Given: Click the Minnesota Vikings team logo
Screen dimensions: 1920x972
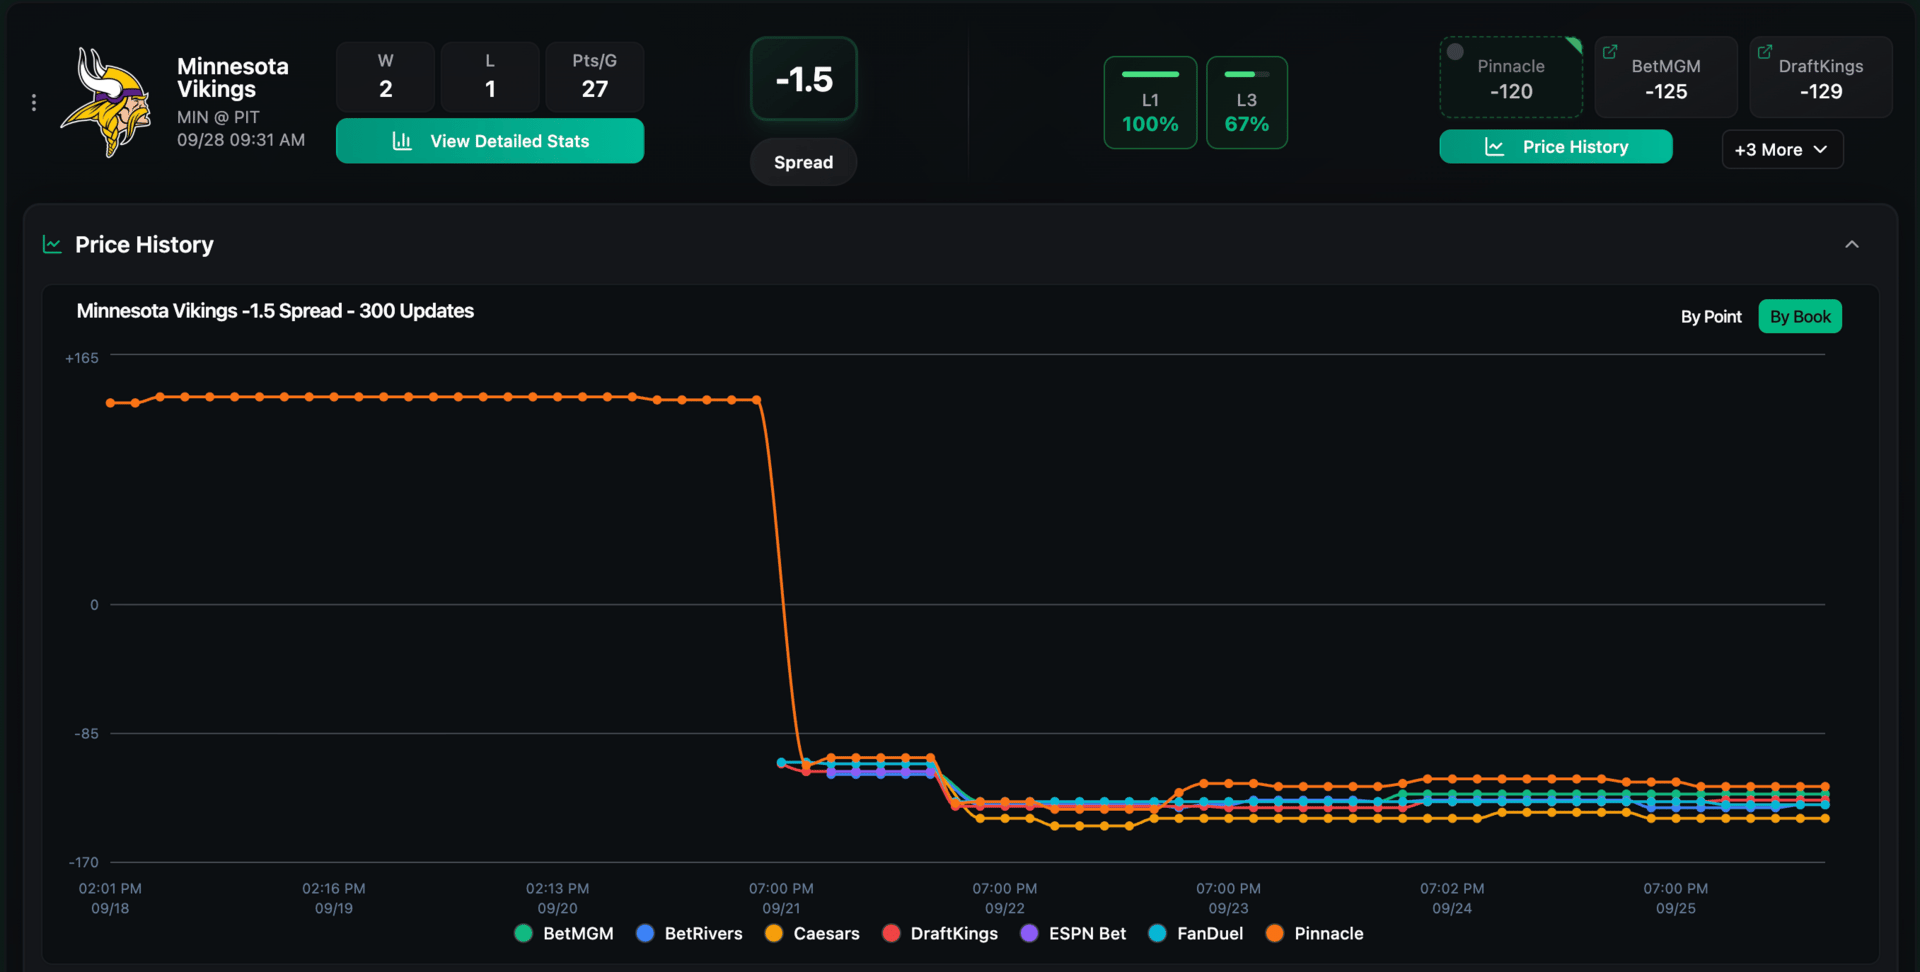Looking at the screenshot, I should point(106,102).
